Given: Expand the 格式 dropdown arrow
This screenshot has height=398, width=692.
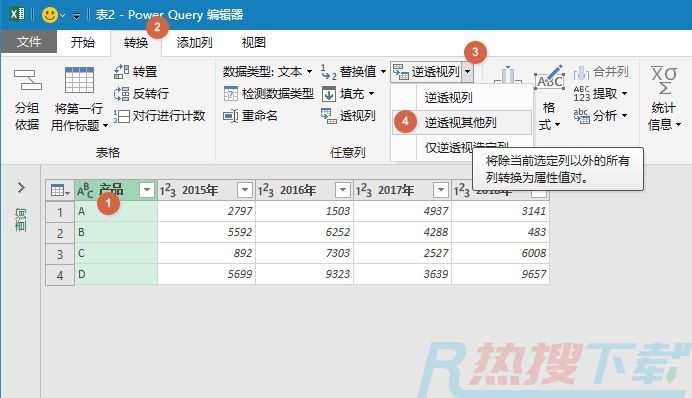Looking at the screenshot, I should [557, 125].
